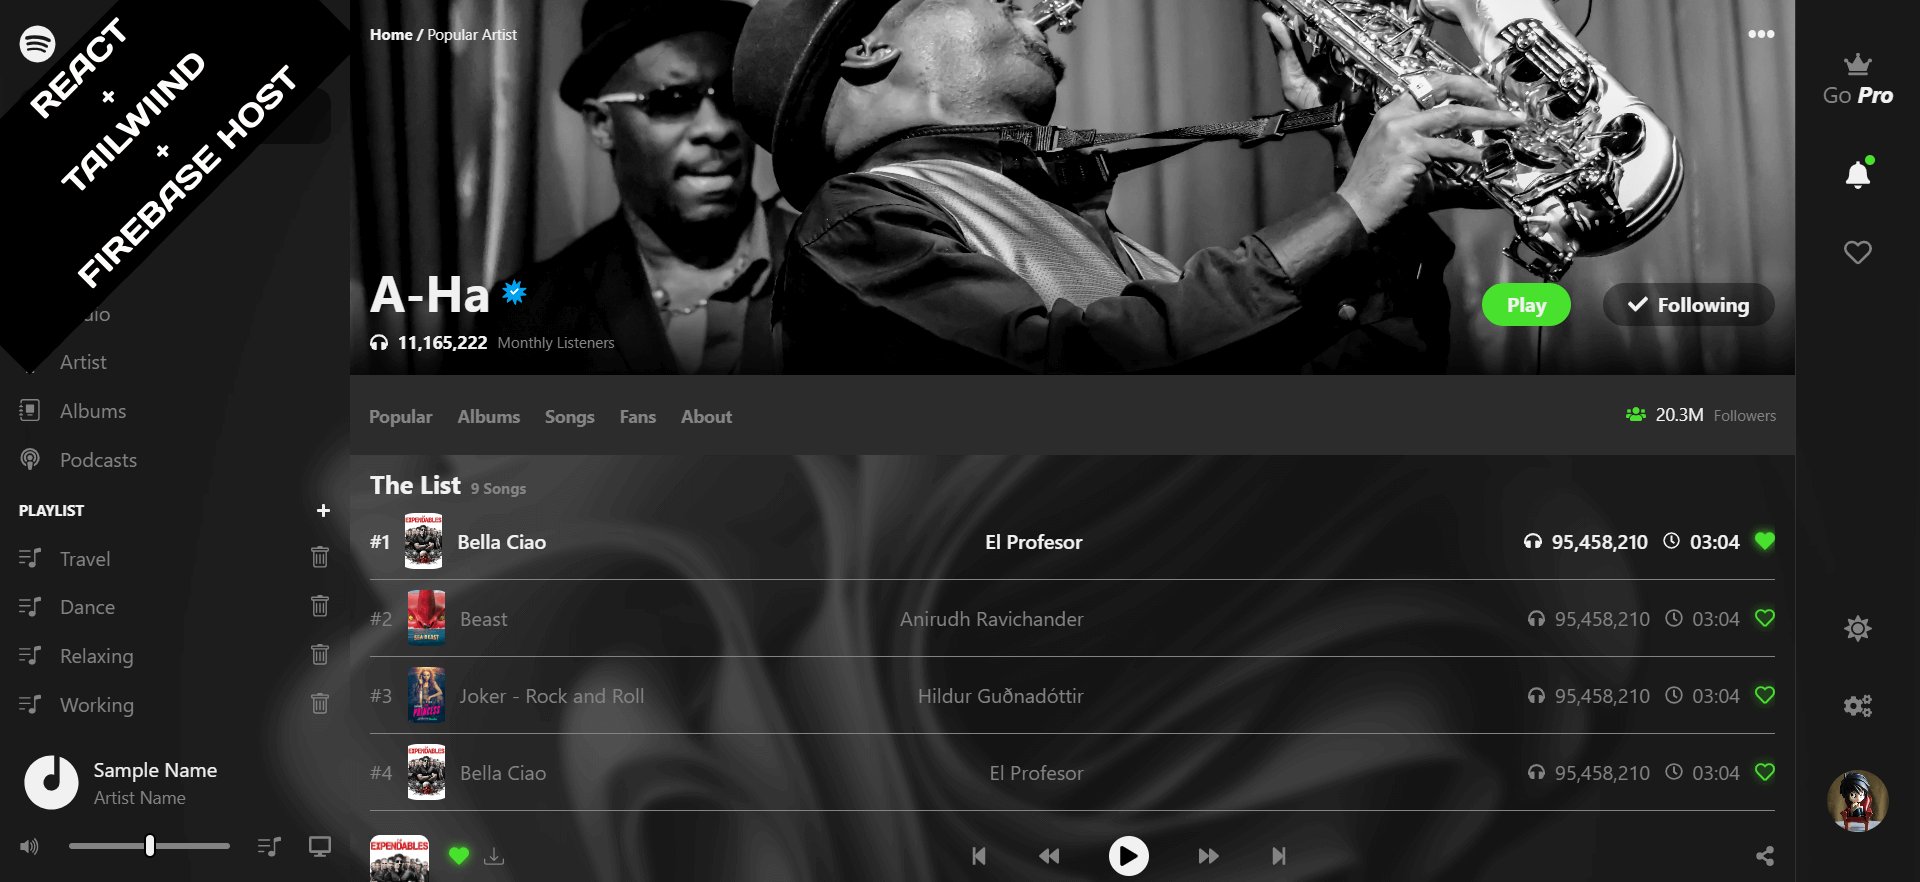Open favorites heart in right sidebar
Image resolution: width=1920 pixels, height=882 pixels.
[x=1857, y=252]
